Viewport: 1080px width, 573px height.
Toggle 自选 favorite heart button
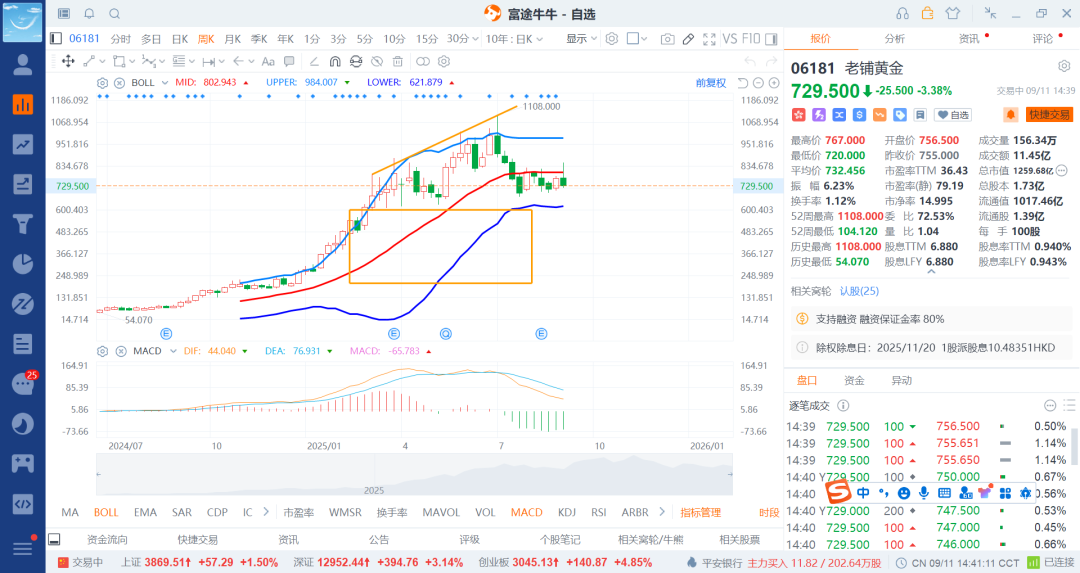click(953, 115)
